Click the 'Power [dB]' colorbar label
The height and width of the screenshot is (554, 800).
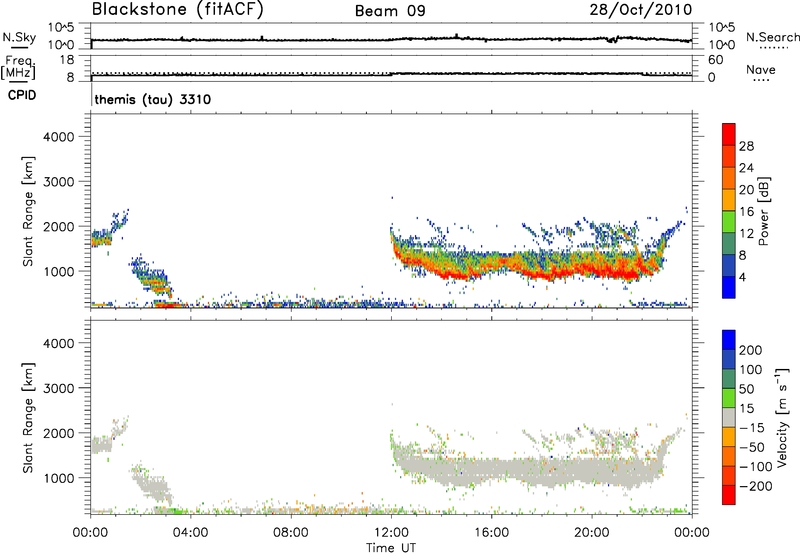(x=763, y=211)
